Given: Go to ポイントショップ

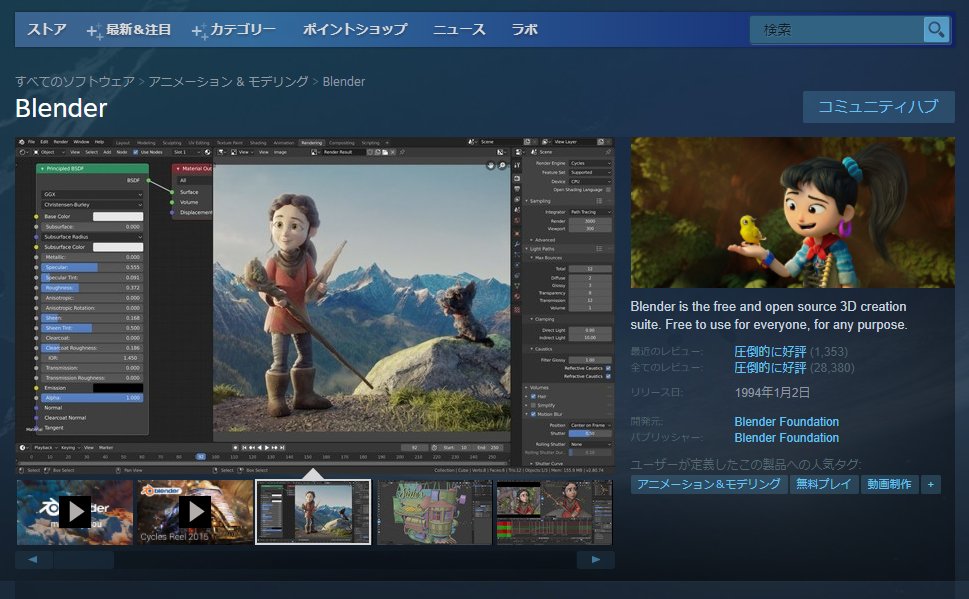Looking at the screenshot, I should (355, 29).
